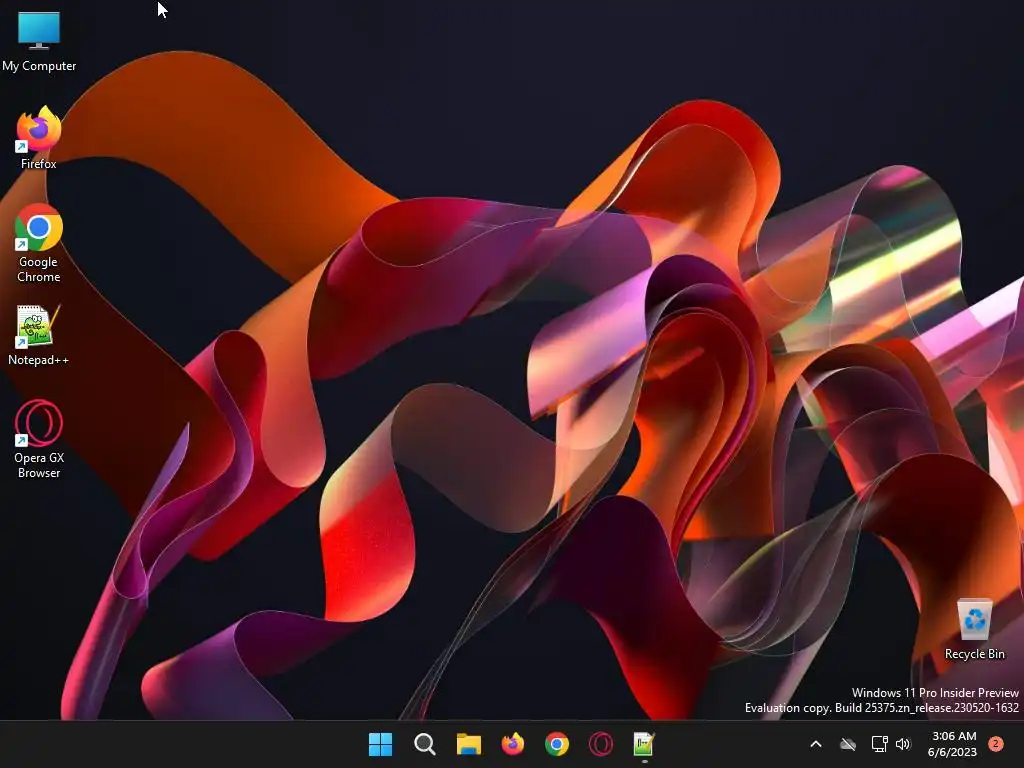Open the notification badge showing 2
The image size is (1024, 768).
(x=995, y=744)
